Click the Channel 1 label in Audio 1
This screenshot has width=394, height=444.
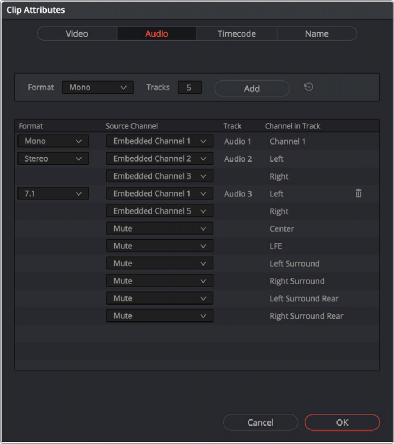point(287,141)
